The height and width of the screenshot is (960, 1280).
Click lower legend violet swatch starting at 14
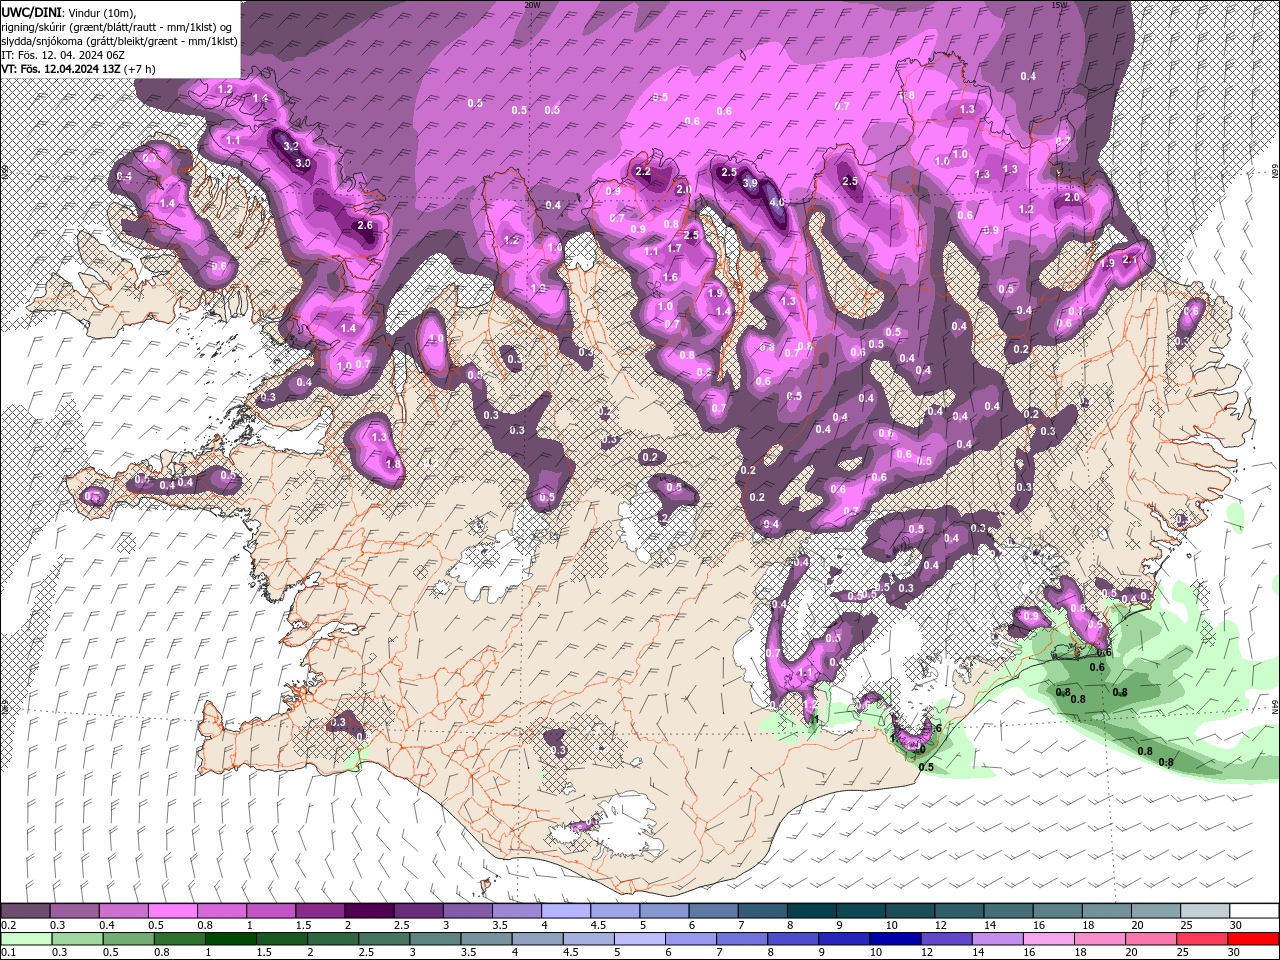coord(998,938)
